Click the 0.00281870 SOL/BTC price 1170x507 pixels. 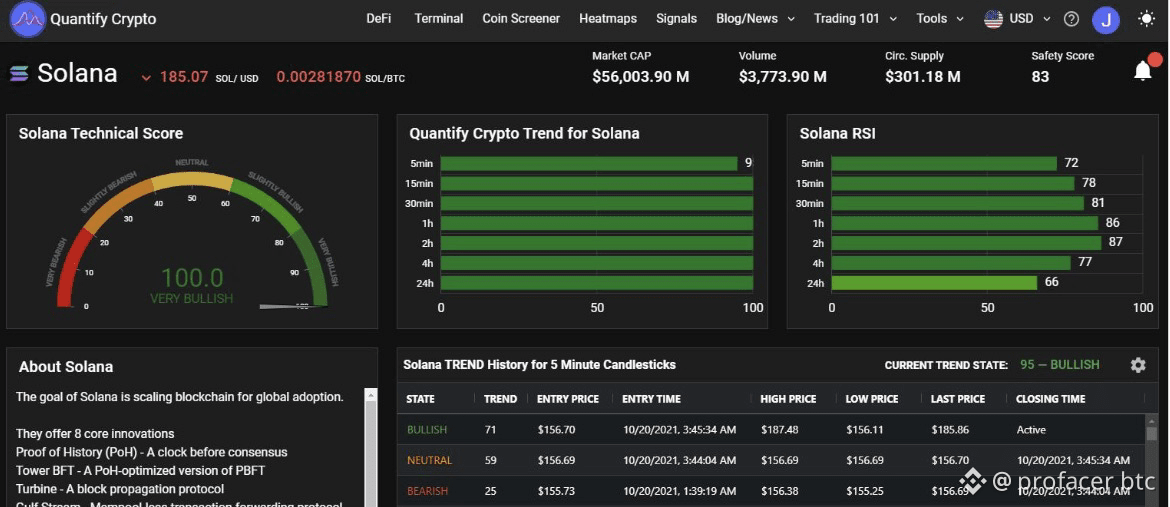pyautogui.click(x=319, y=76)
